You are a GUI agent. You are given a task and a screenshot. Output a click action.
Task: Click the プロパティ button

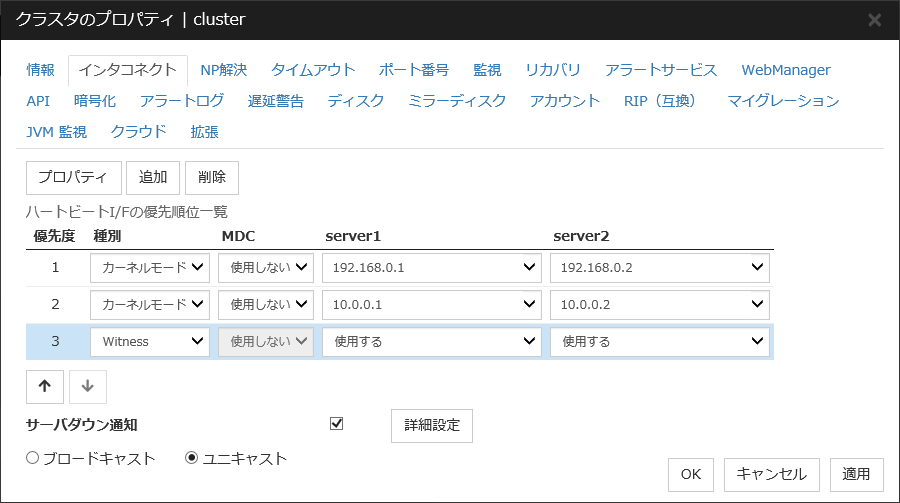point(72,177)
